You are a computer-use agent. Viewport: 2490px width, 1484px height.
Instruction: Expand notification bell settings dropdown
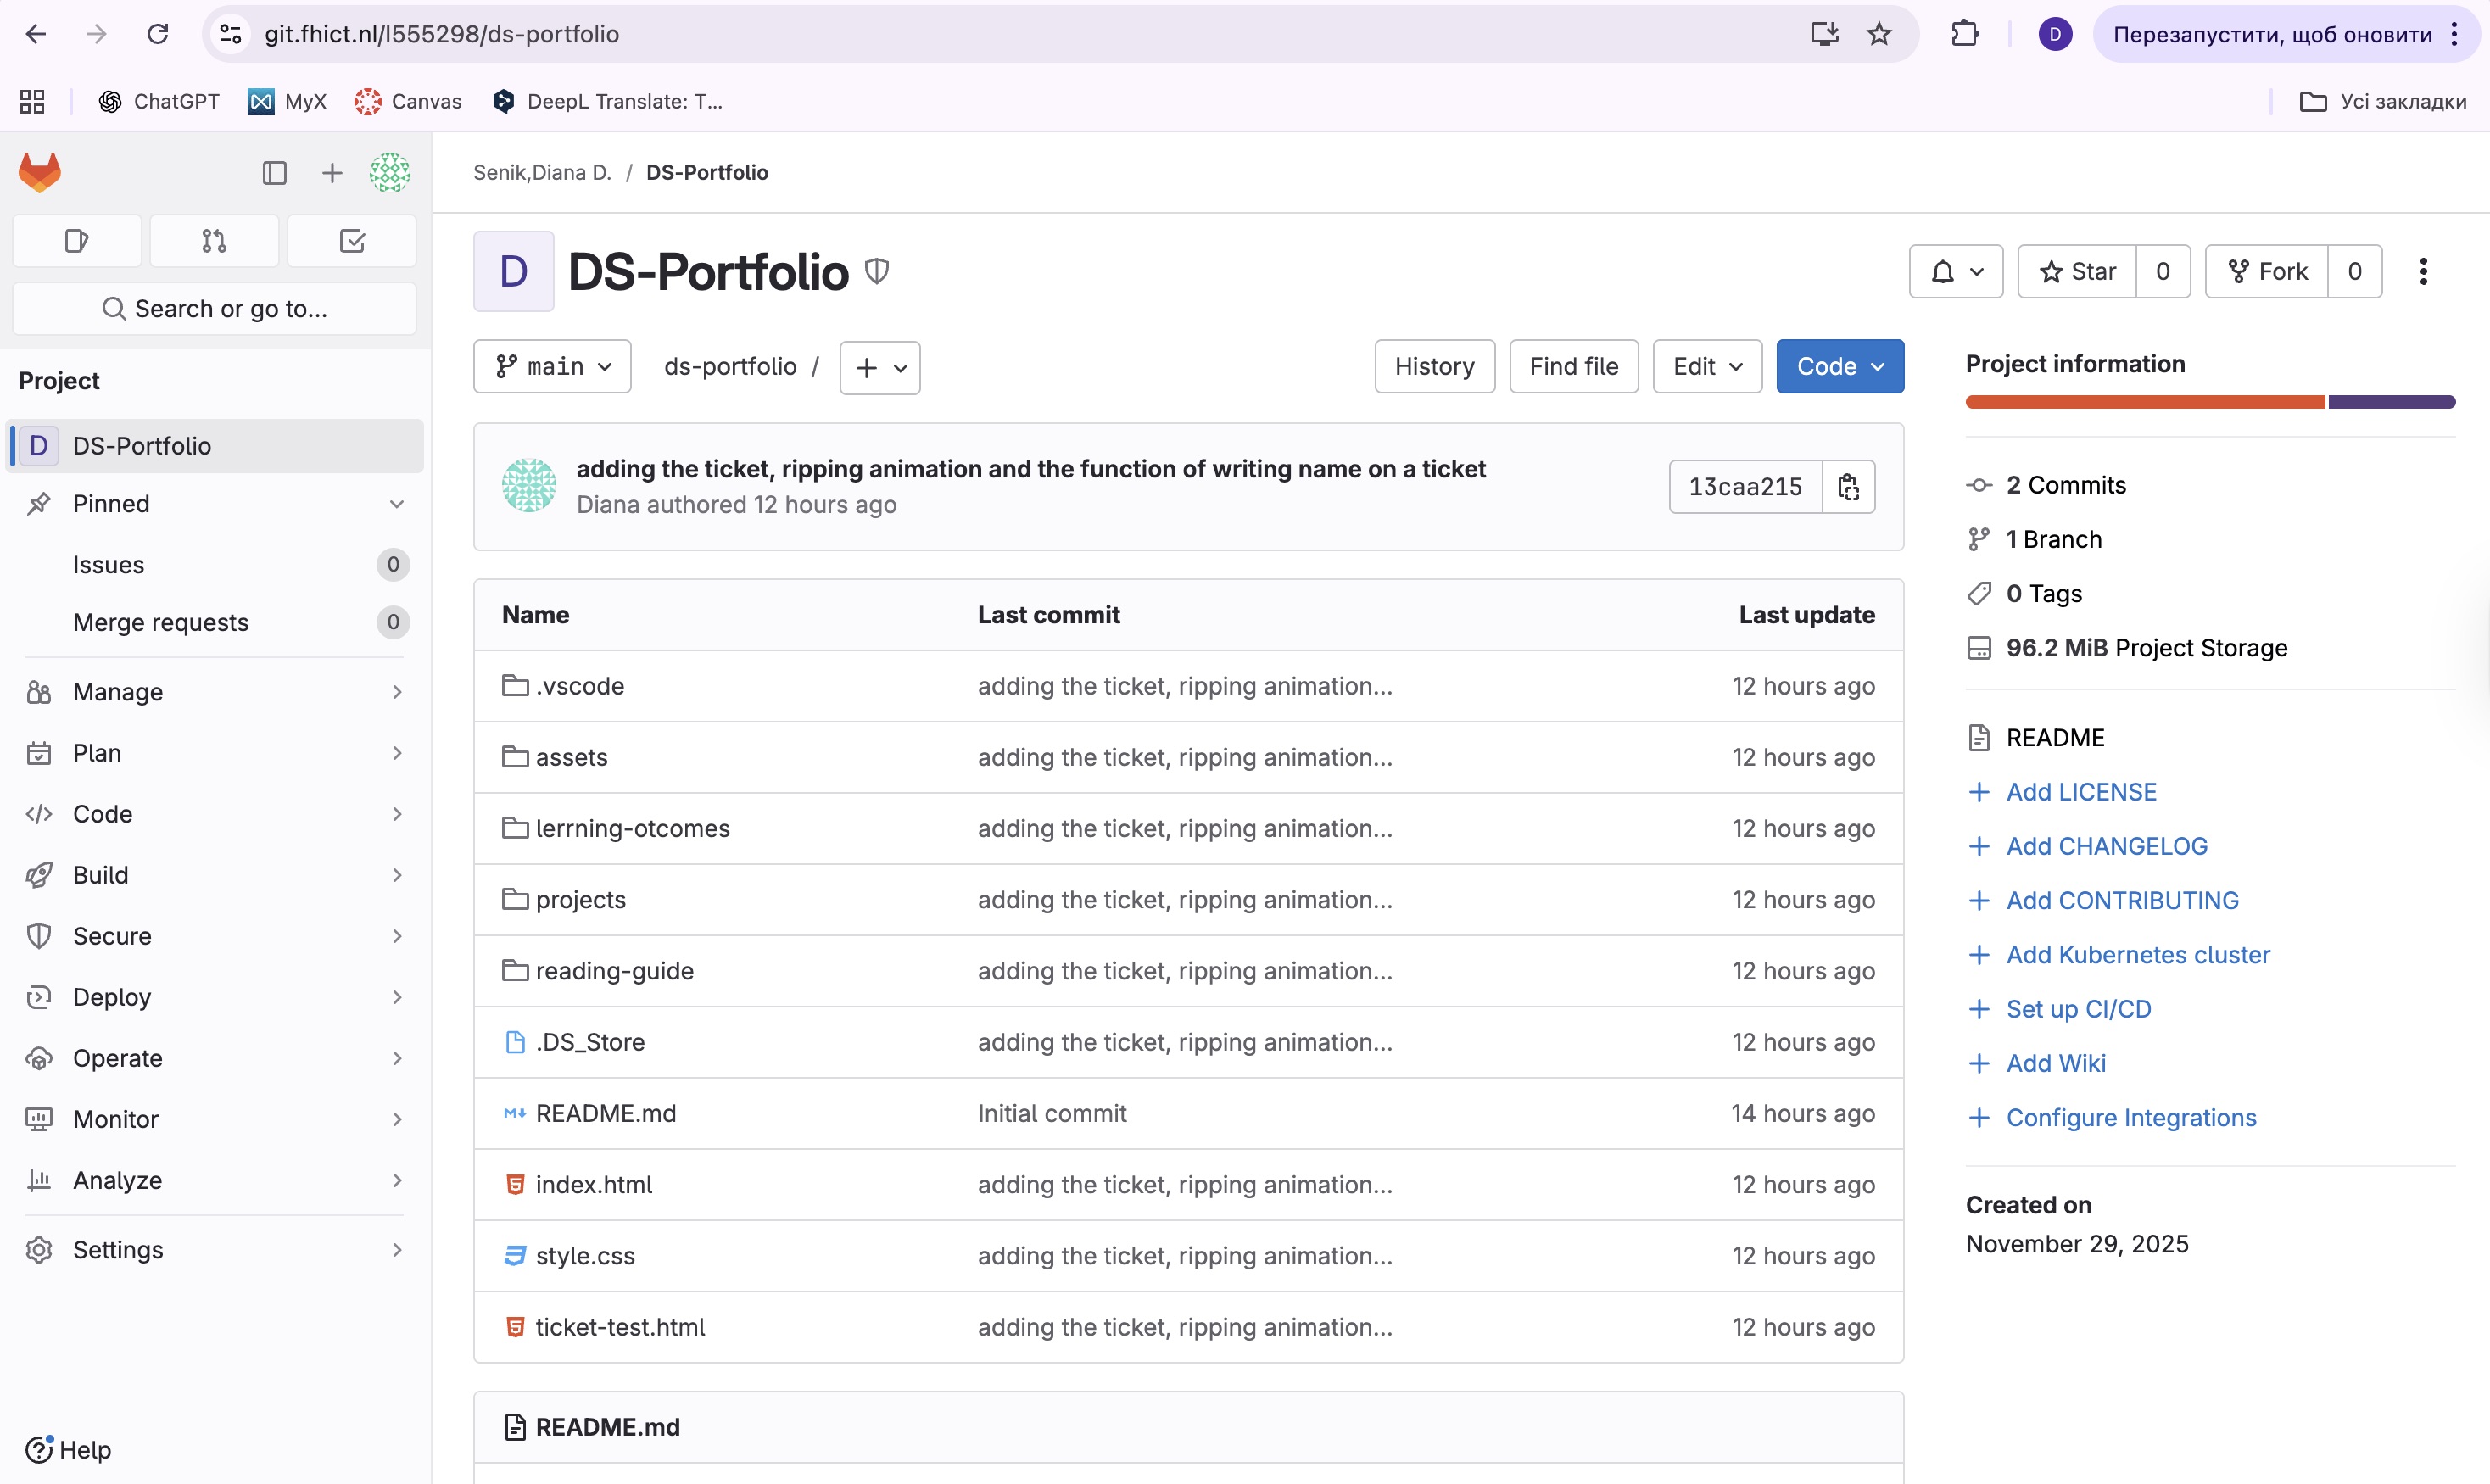[1955, 271]
